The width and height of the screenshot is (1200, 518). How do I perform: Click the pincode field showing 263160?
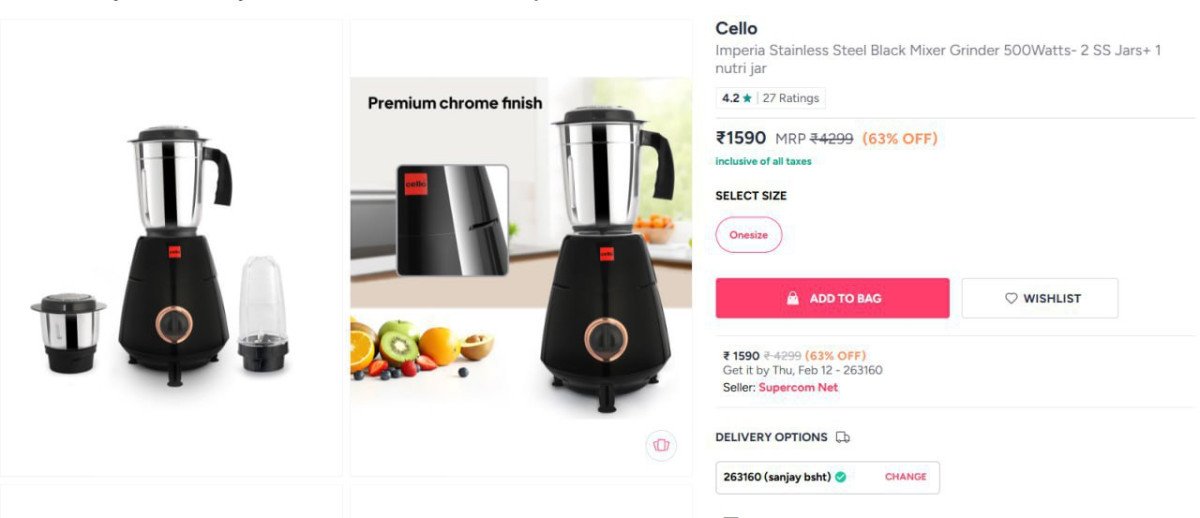point(828,477)
